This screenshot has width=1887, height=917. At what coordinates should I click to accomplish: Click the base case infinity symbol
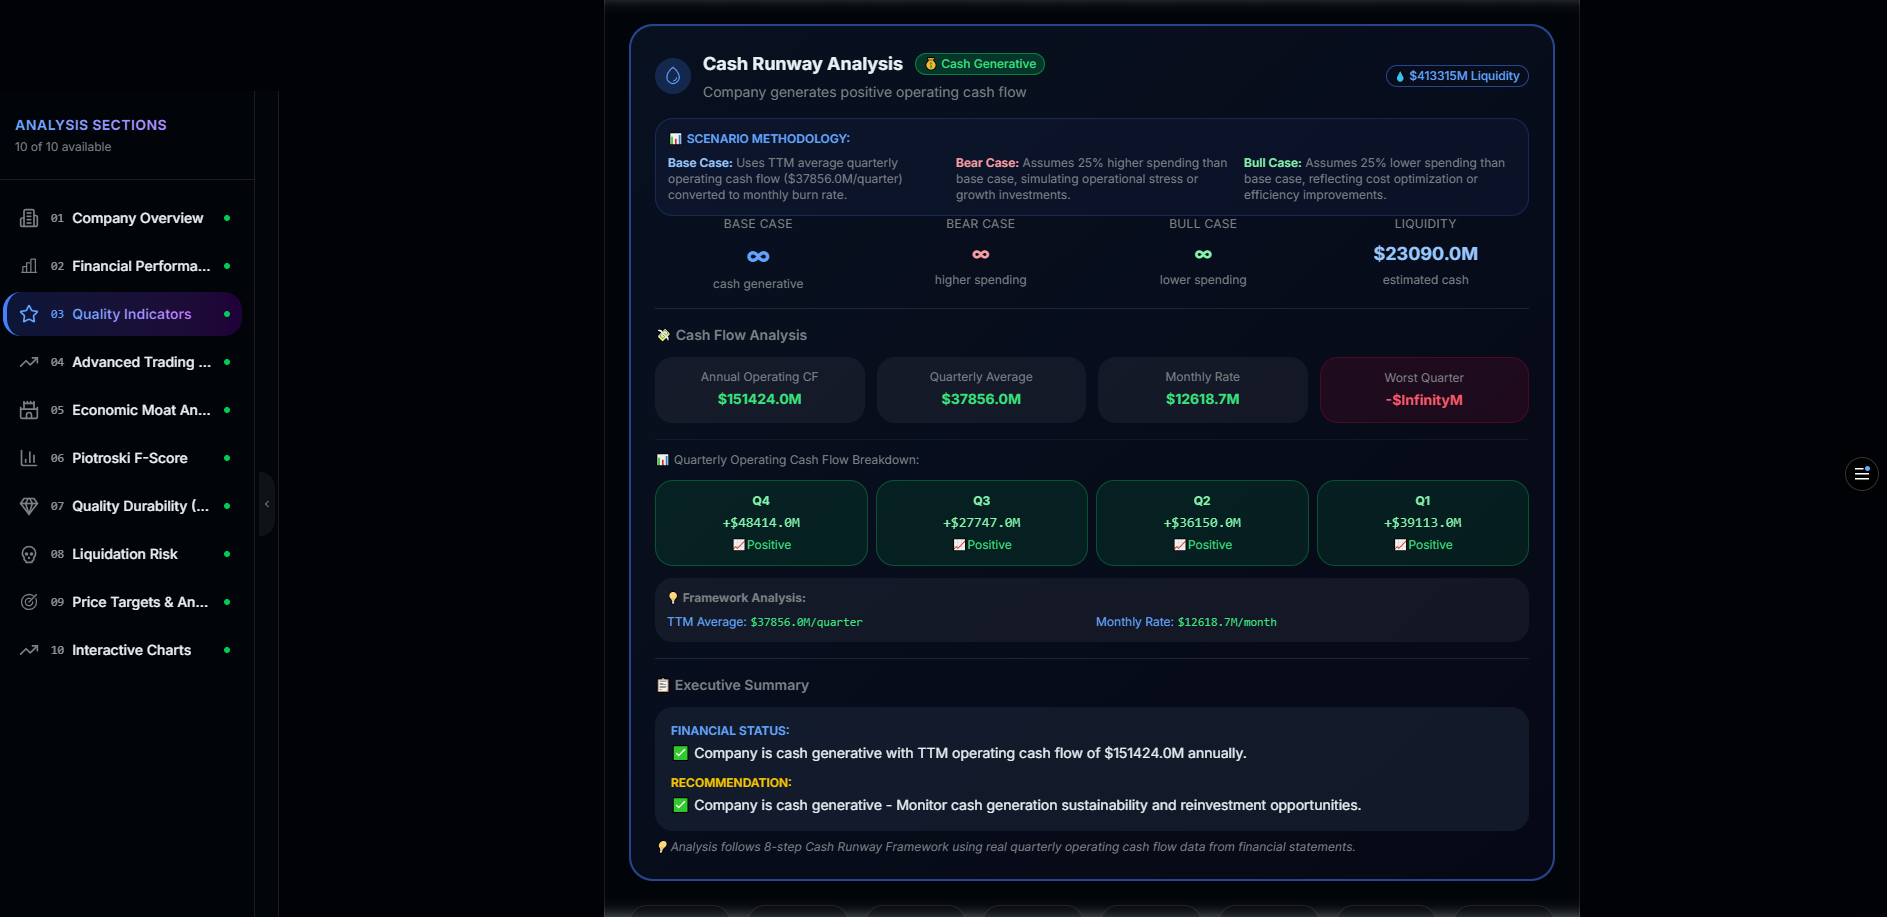[758, 257]
